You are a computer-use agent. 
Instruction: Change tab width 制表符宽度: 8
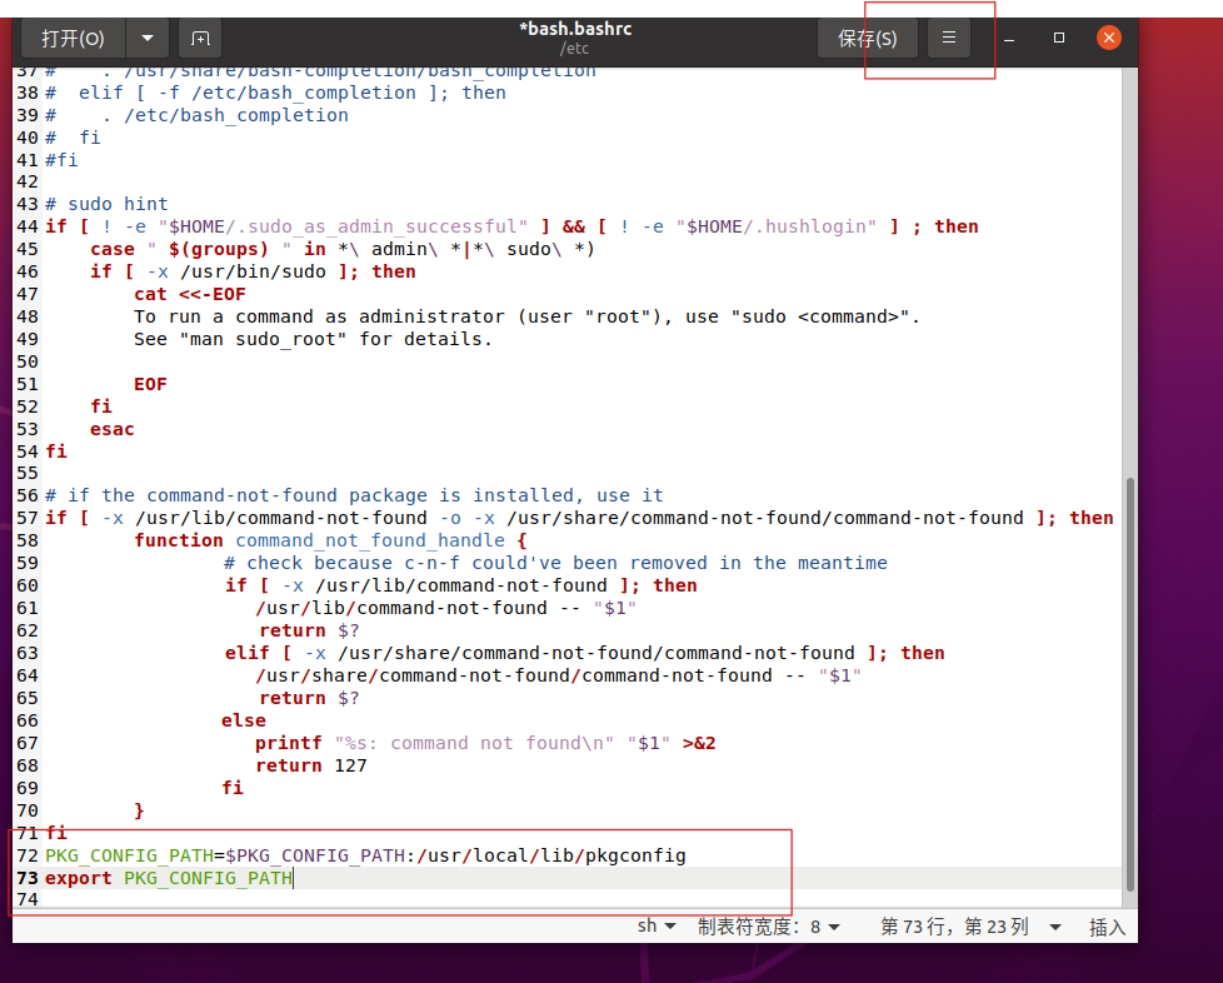(768, 927)
